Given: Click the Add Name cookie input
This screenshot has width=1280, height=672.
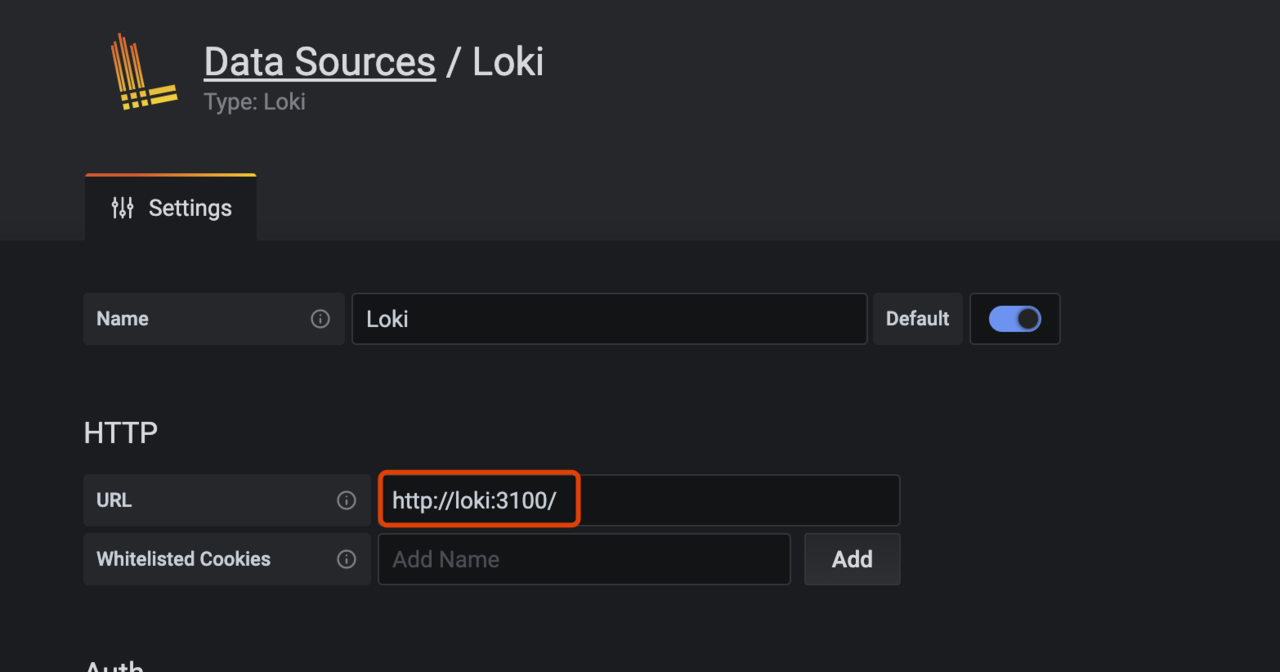Looking at the screenshot, I should (x=583, y=559).
